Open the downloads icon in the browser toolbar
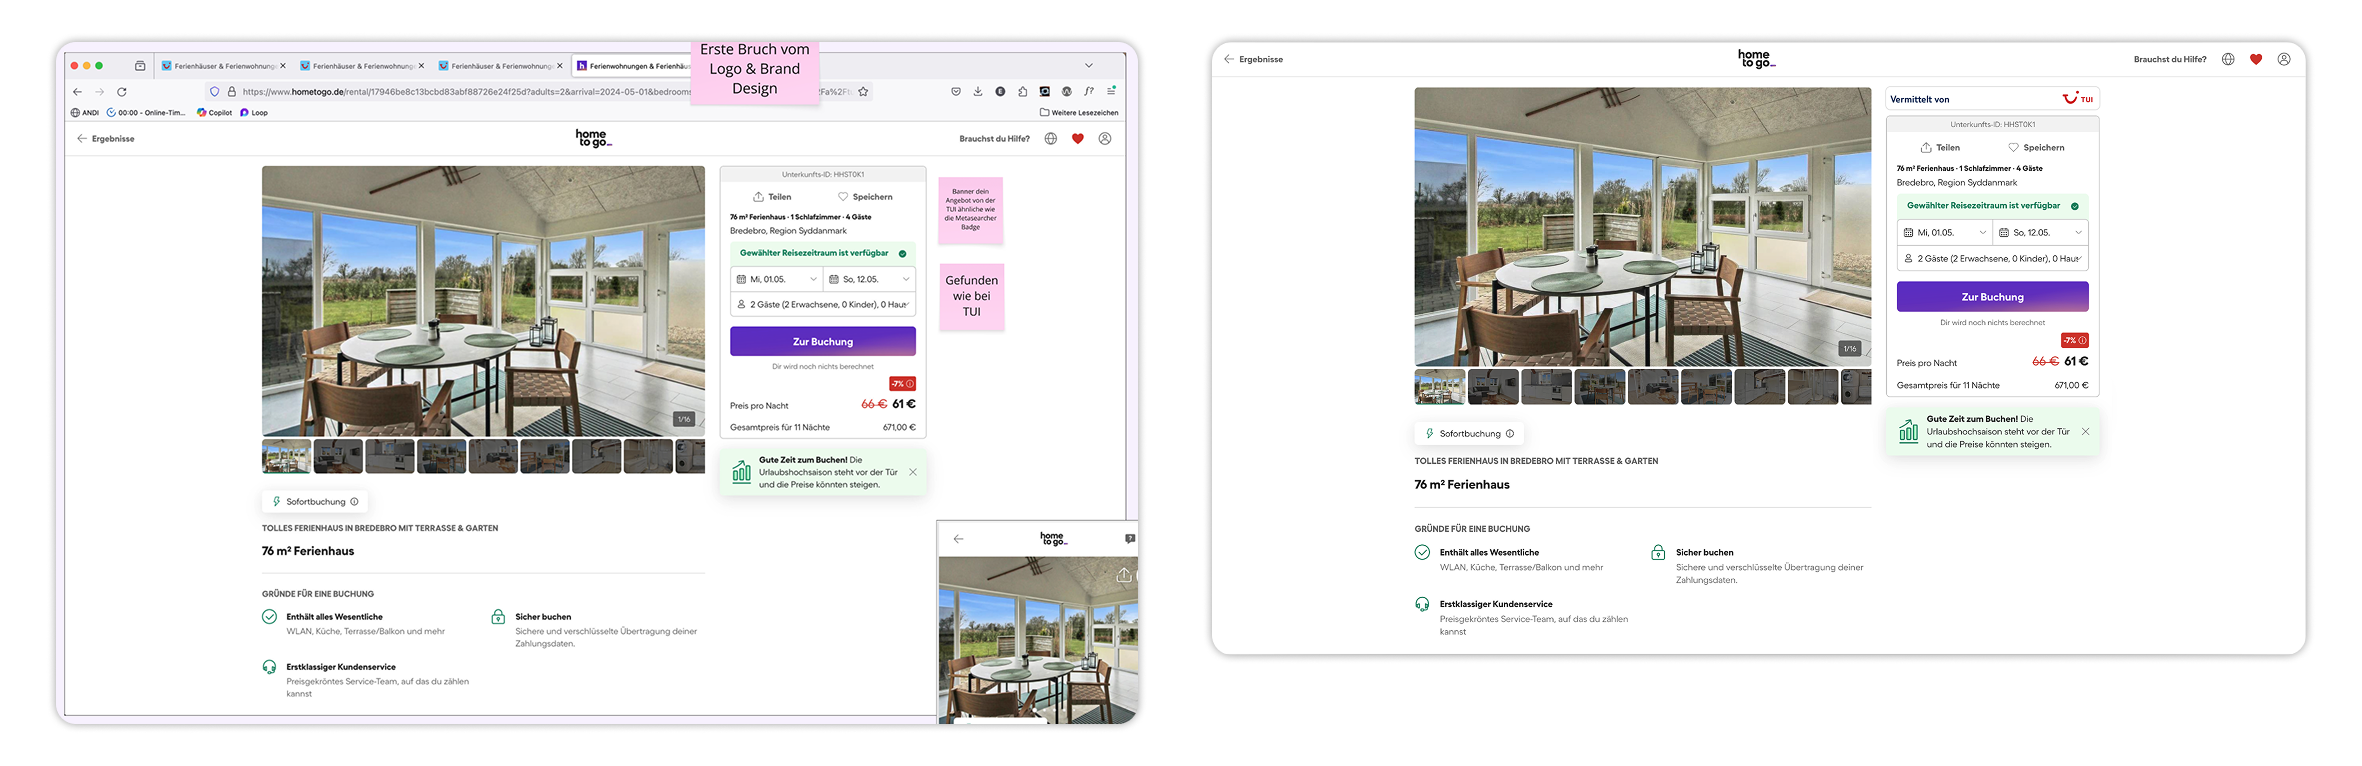This screenshot has height=766, width=2362. click(x=978, y=92)
